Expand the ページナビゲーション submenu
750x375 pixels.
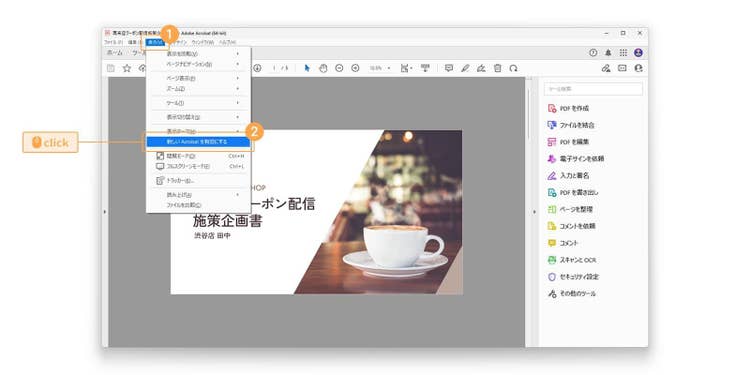(x=199, y=64)
